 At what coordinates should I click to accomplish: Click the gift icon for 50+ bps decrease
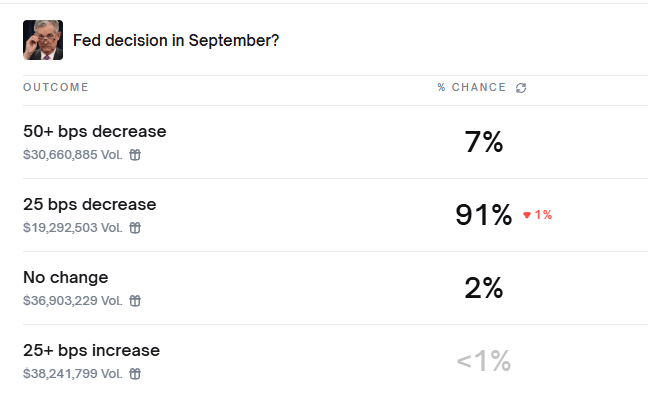[135, 155]
